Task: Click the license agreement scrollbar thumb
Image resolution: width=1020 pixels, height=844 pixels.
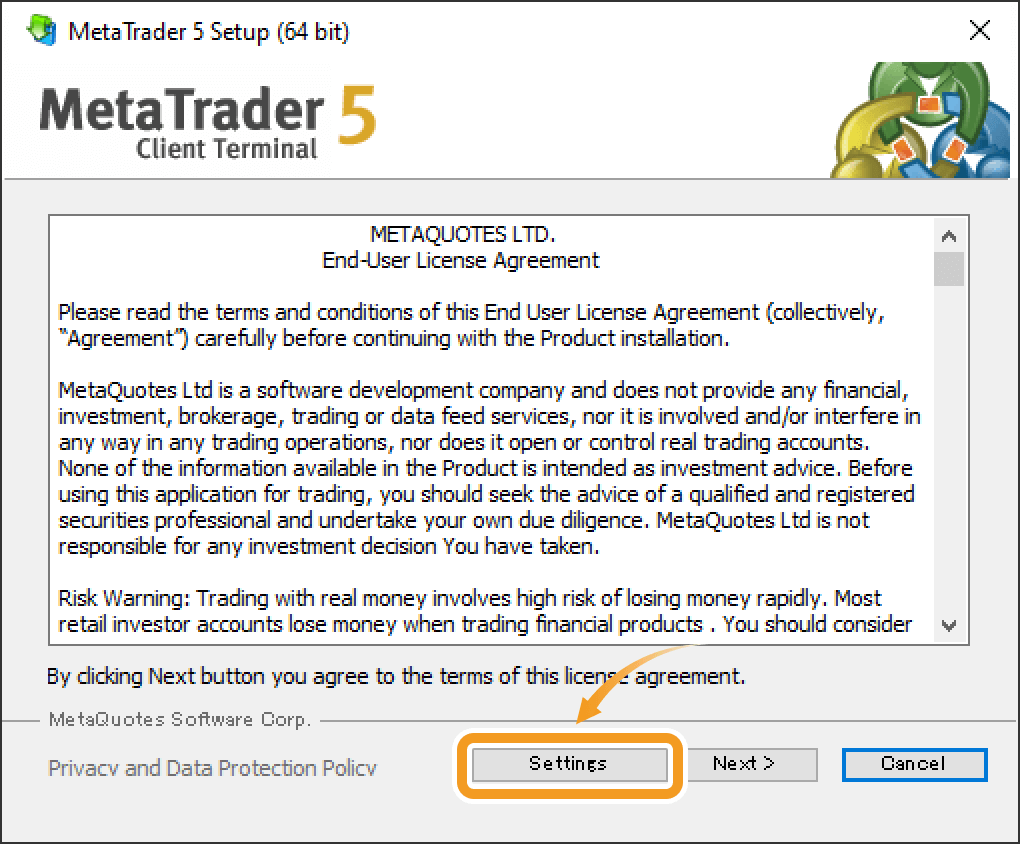Action: [x=949, y=269]
